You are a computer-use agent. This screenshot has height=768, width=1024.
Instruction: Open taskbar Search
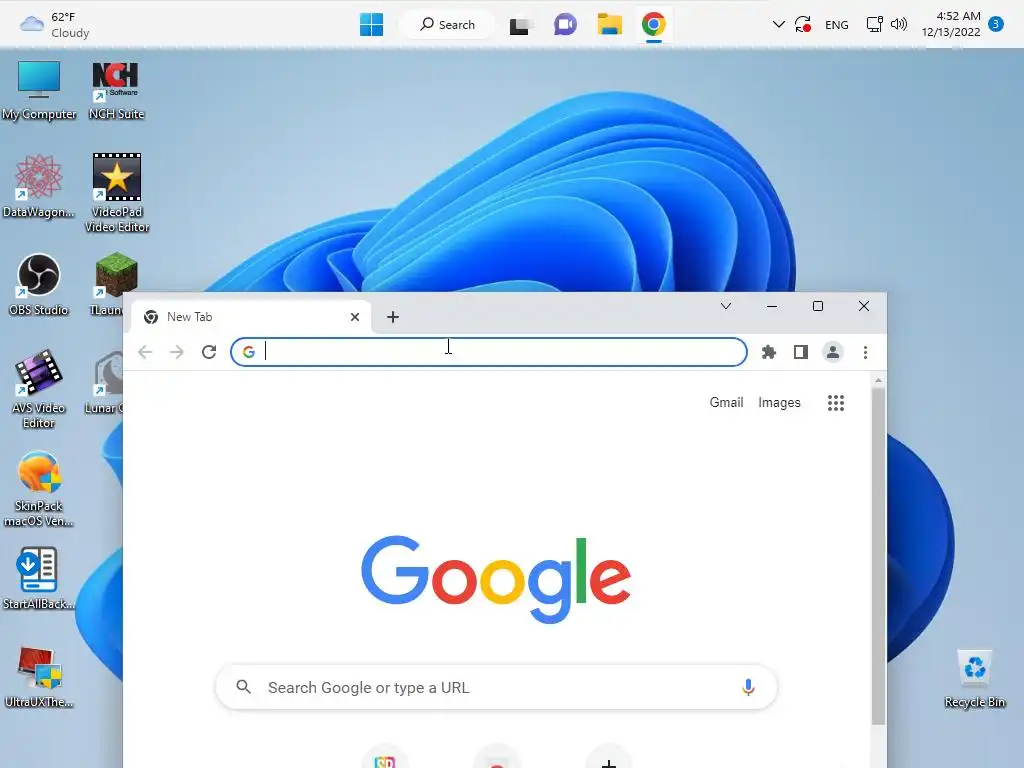(447, 25)
